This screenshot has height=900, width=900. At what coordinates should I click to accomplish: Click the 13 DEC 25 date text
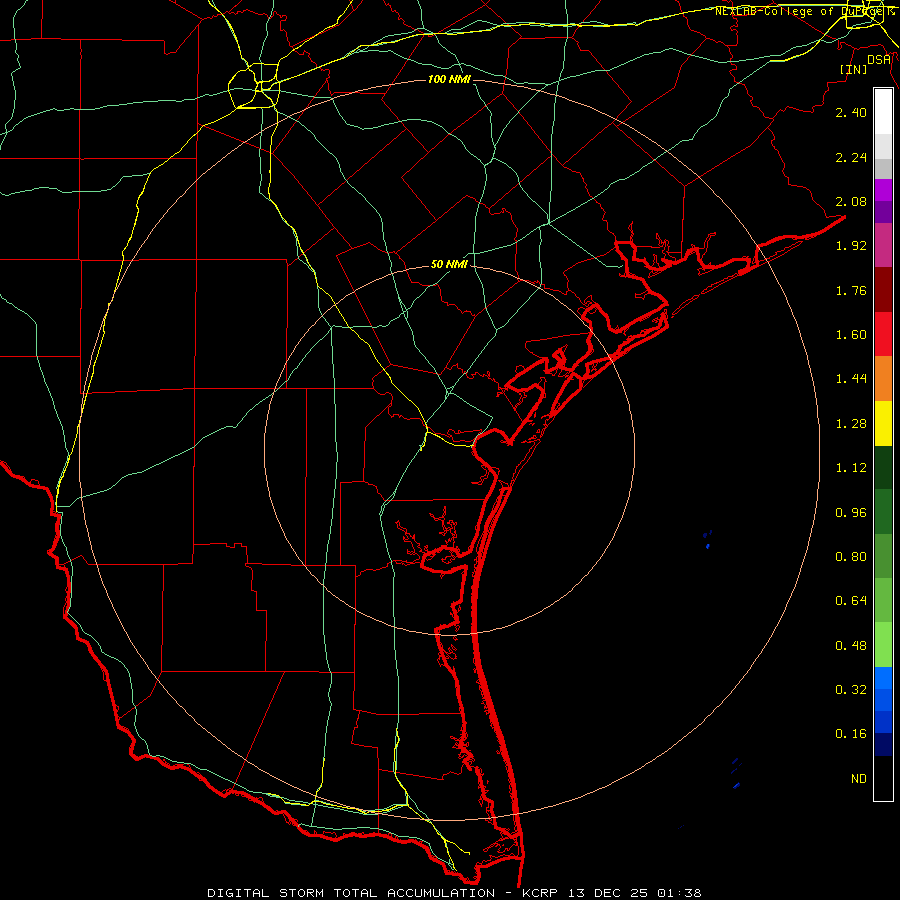pos(608,893)
